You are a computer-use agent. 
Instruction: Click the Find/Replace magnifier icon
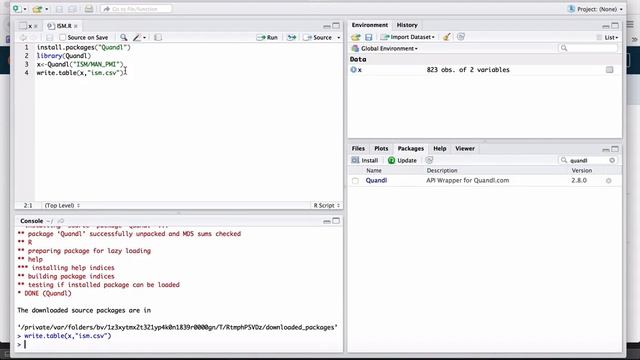pyautogui.click(x=123, y=38)
